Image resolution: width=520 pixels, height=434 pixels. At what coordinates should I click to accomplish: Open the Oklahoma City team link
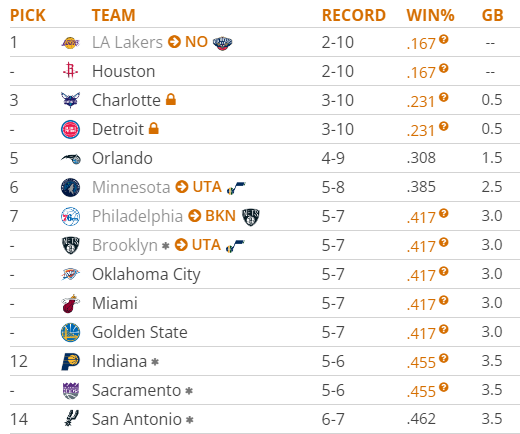(x=146, y=275)
